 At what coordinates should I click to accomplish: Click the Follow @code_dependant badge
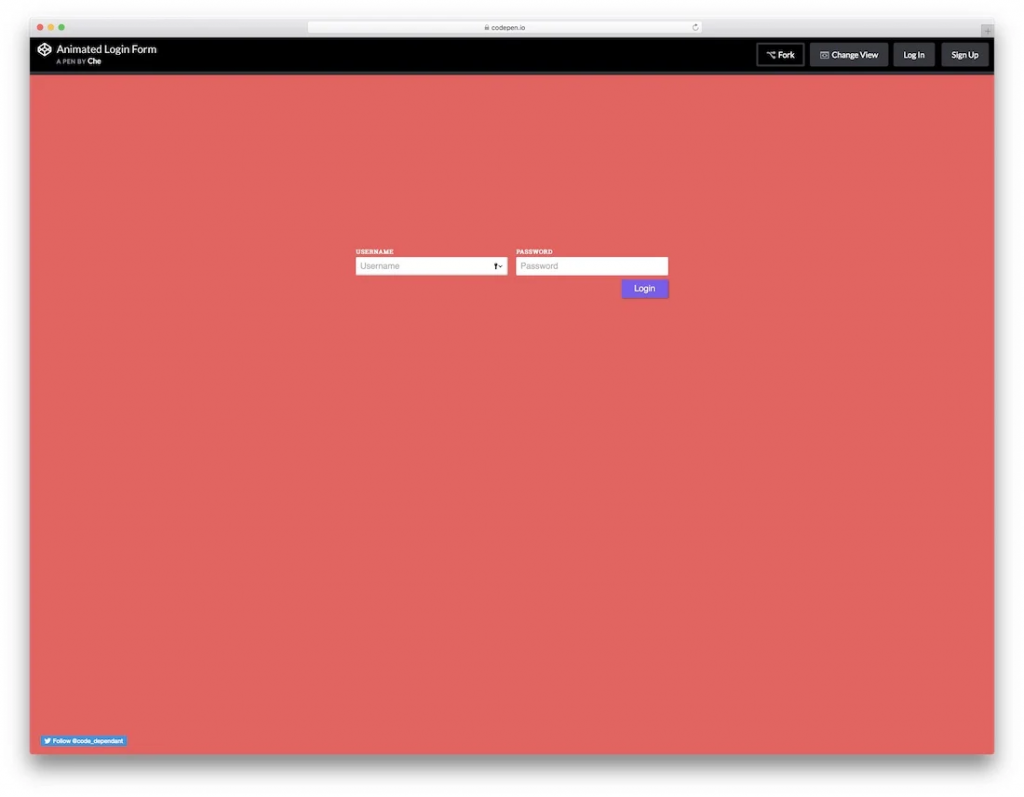click(83, 741)
